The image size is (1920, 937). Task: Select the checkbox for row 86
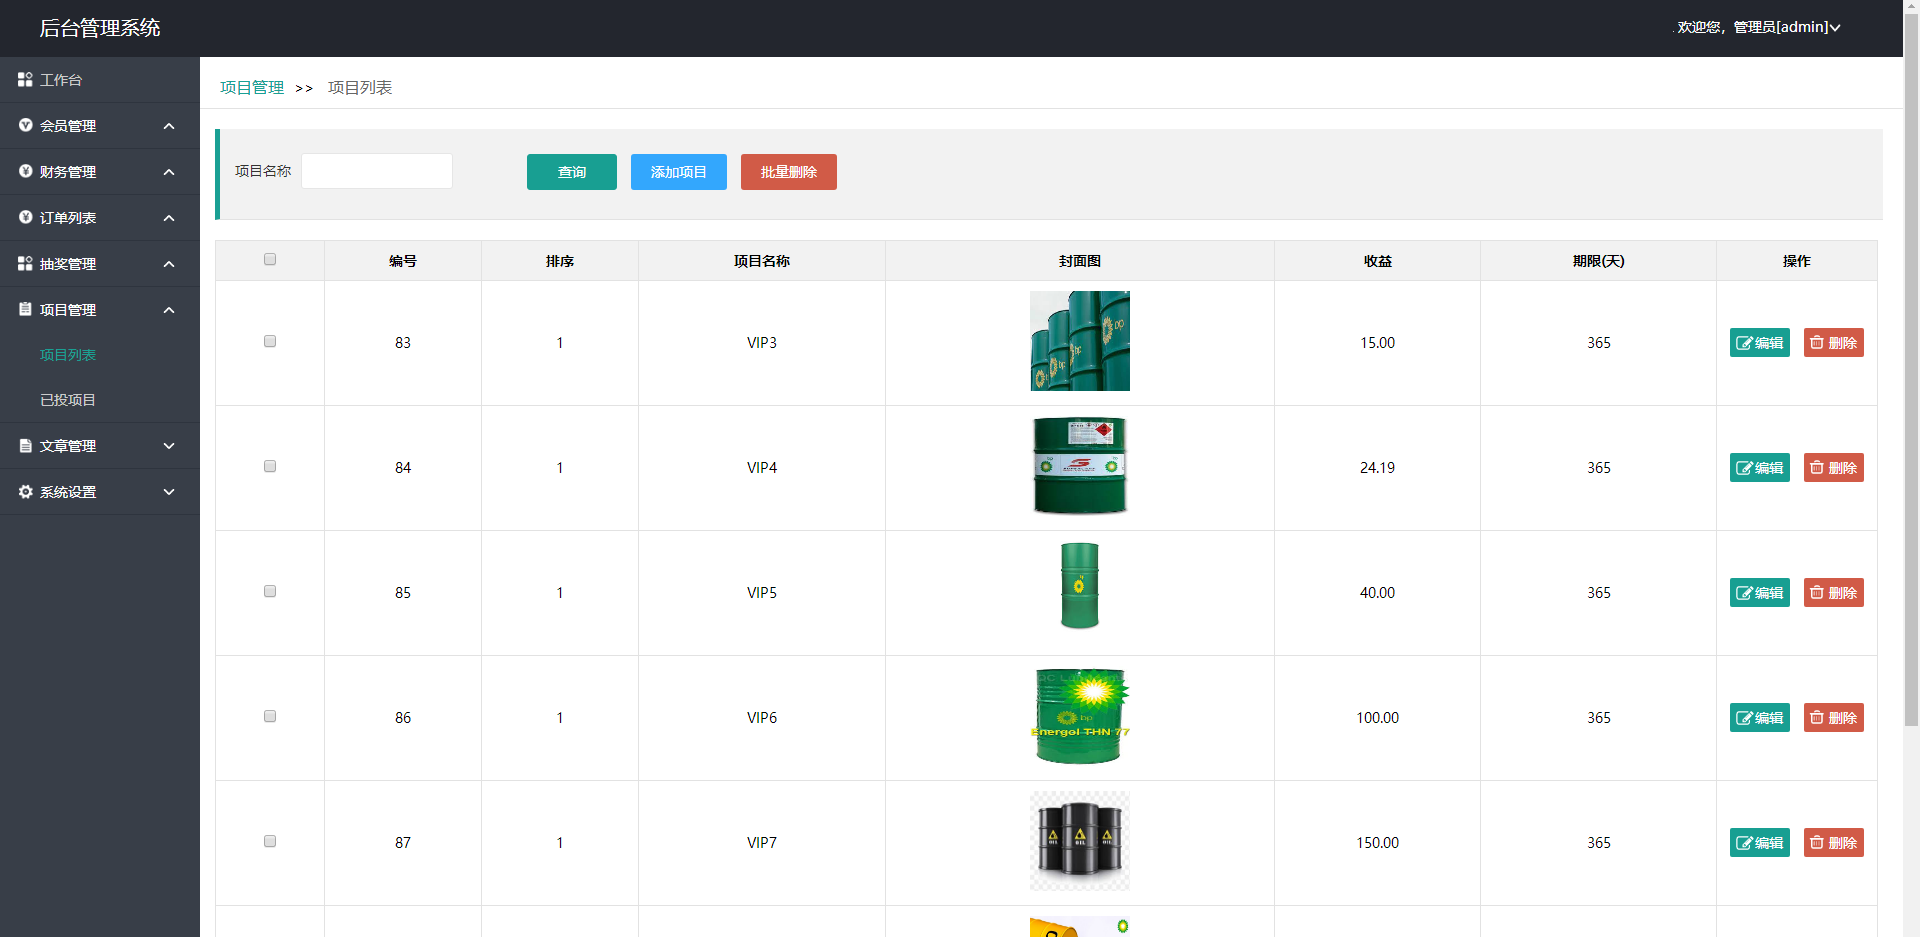(x=270, y=716)
